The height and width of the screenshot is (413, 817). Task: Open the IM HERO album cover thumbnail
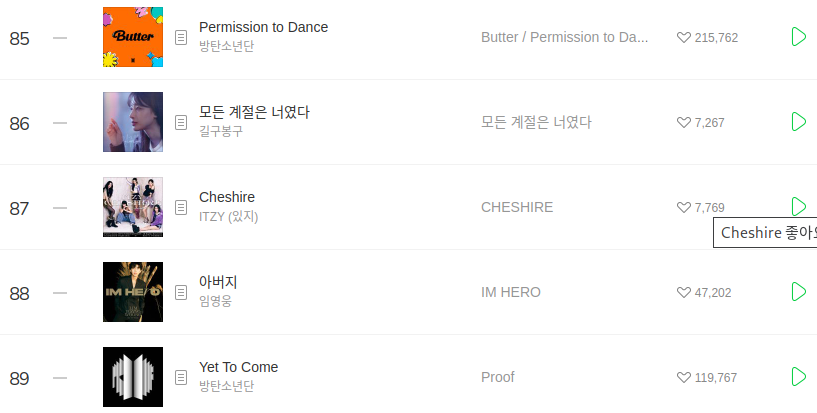point(132,292)
